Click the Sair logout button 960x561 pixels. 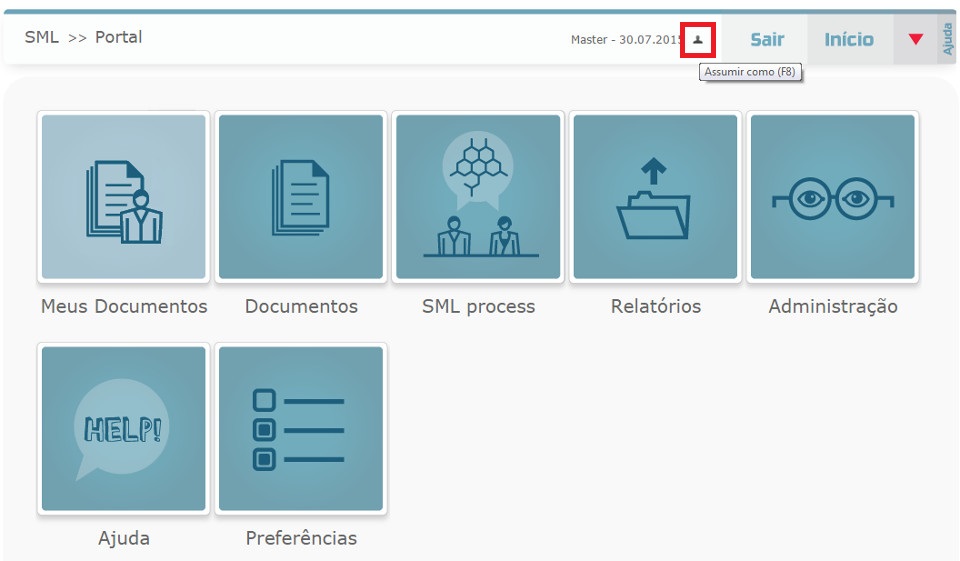pyautogui.click(x=767, y=40)
